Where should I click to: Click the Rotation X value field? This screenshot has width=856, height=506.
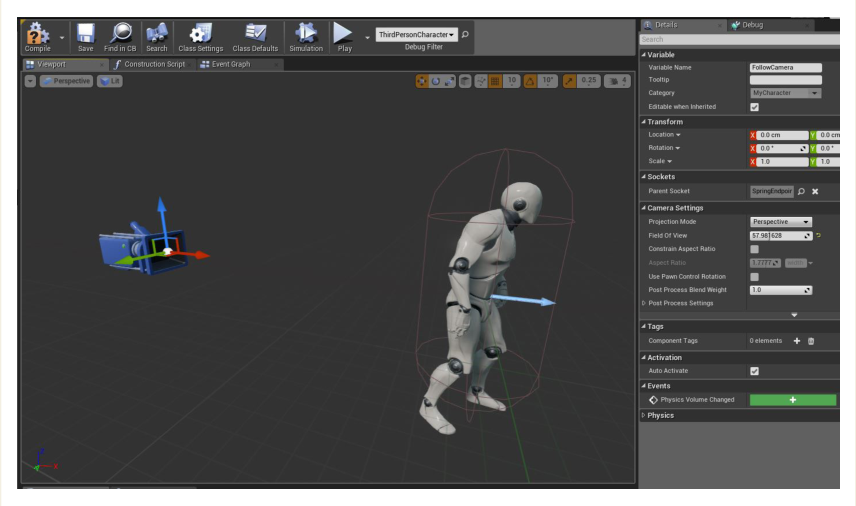tap(782, 148)
